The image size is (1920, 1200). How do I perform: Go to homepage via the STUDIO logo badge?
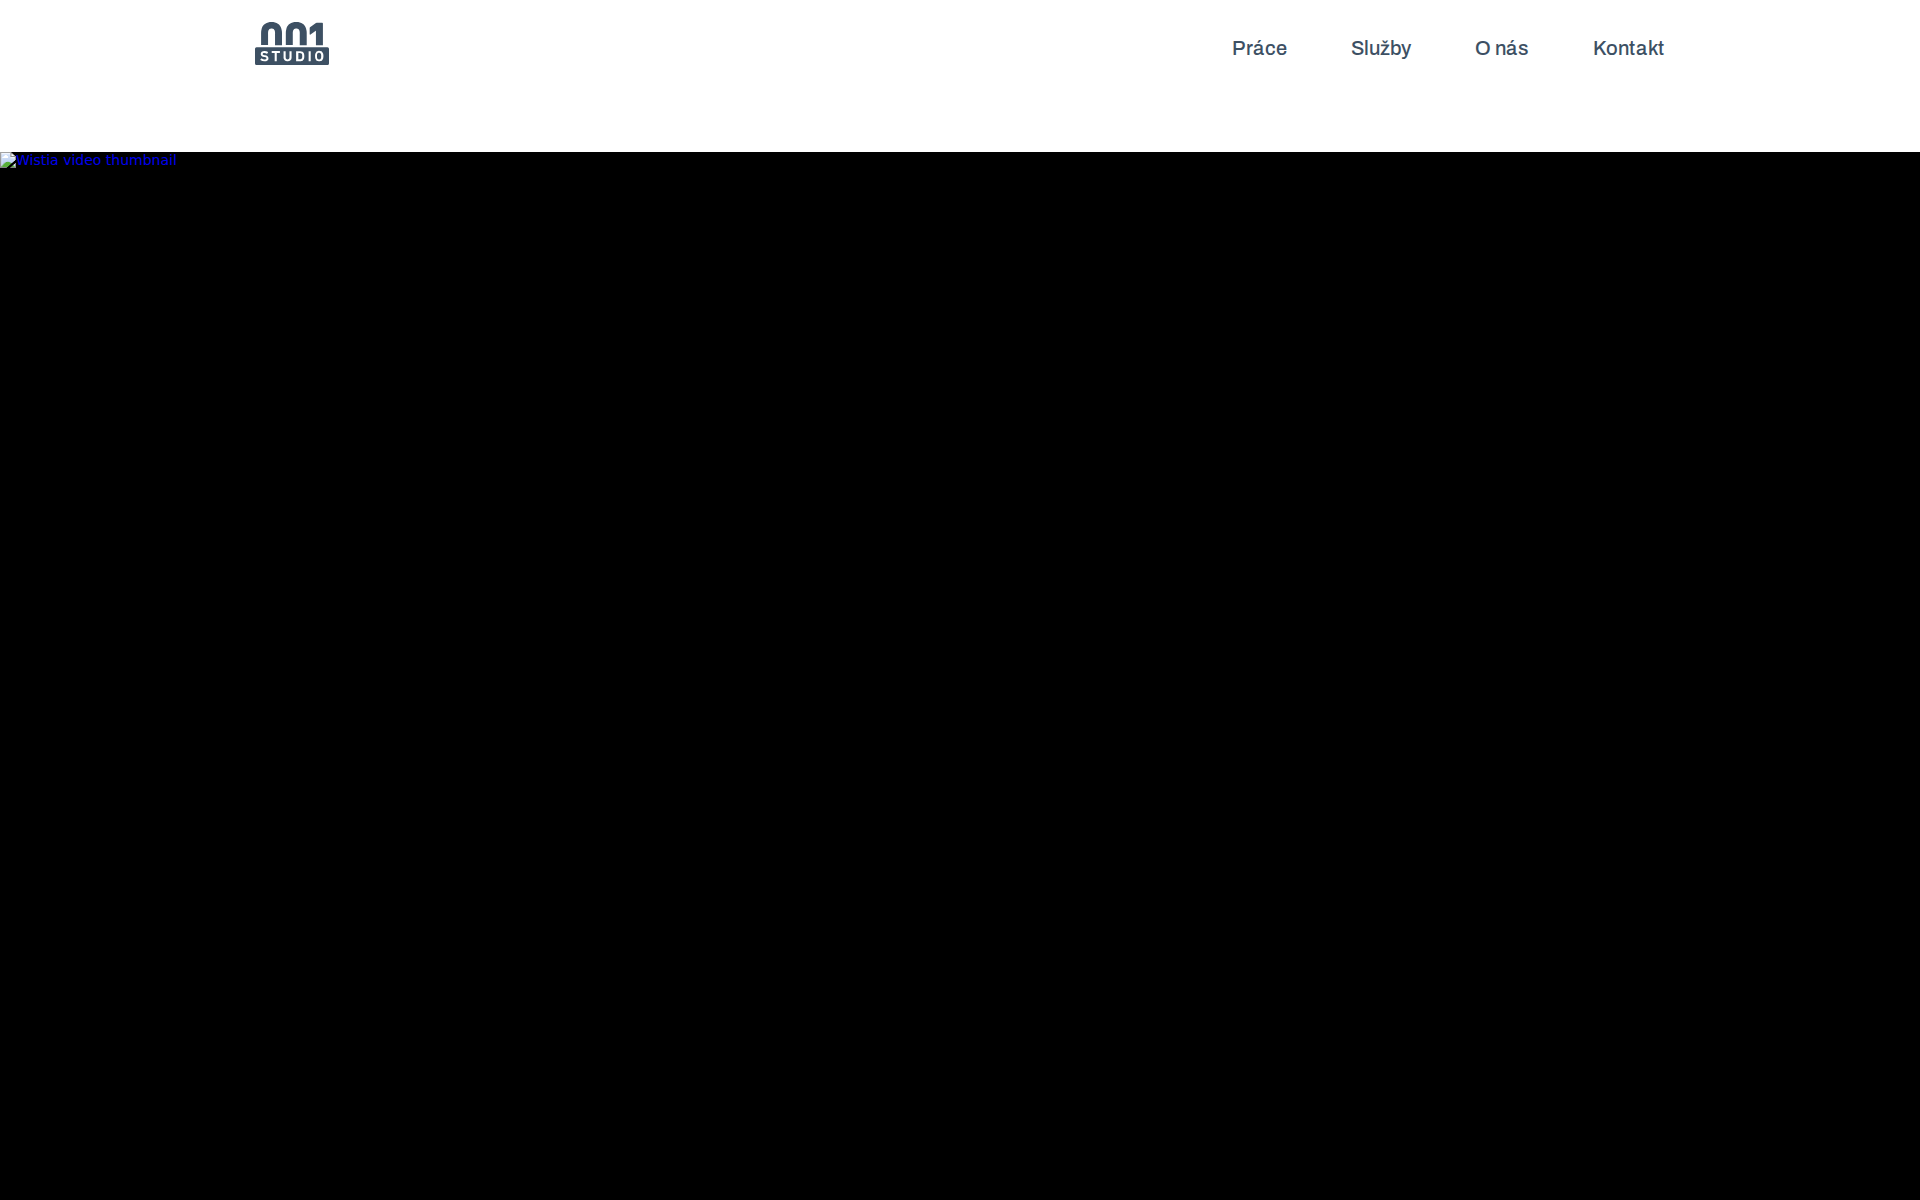click(x=291, y=56)
